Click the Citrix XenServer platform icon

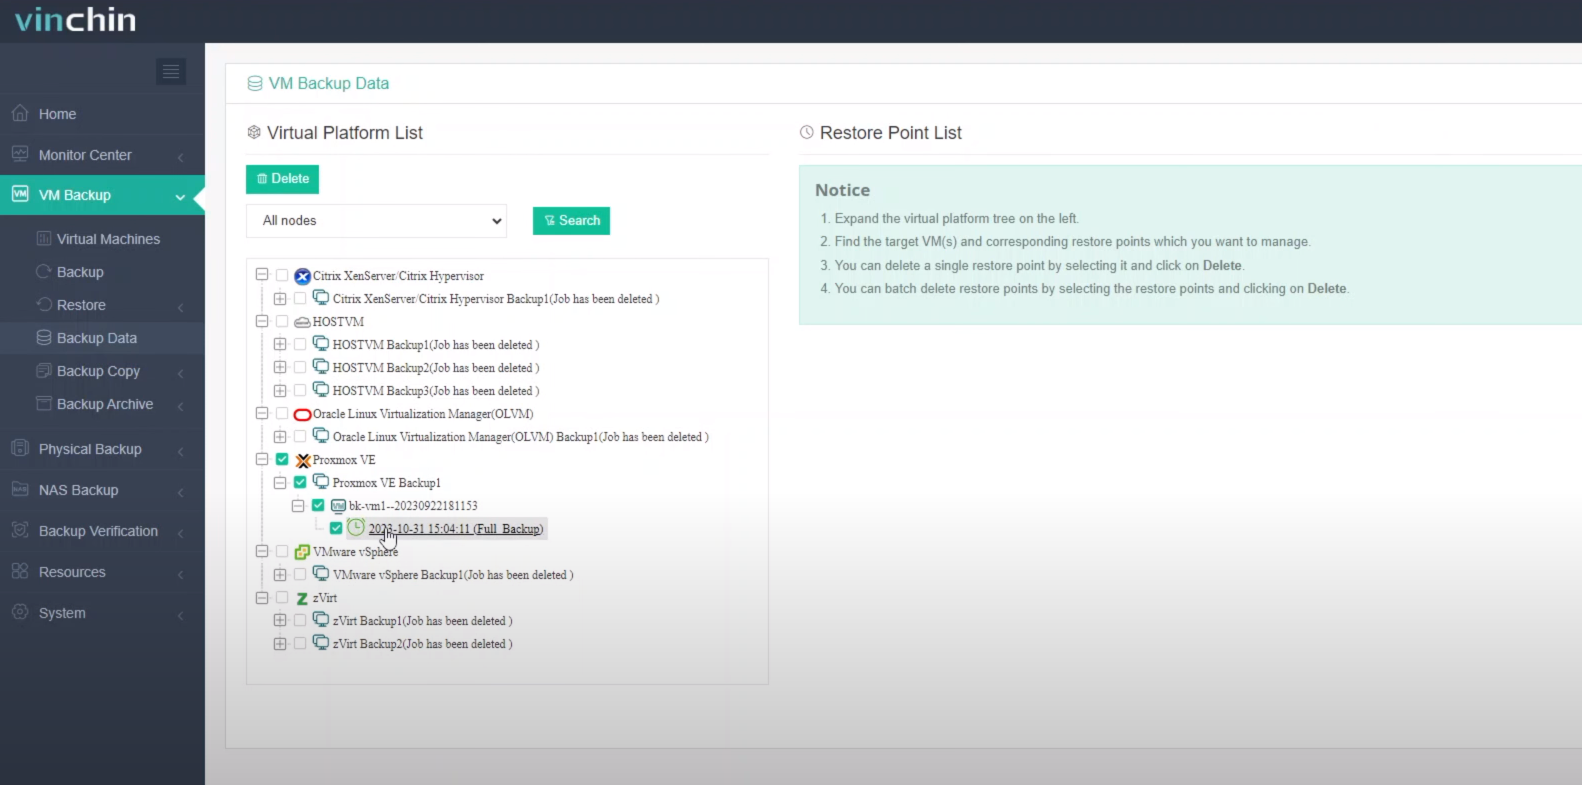coord(302,276)
